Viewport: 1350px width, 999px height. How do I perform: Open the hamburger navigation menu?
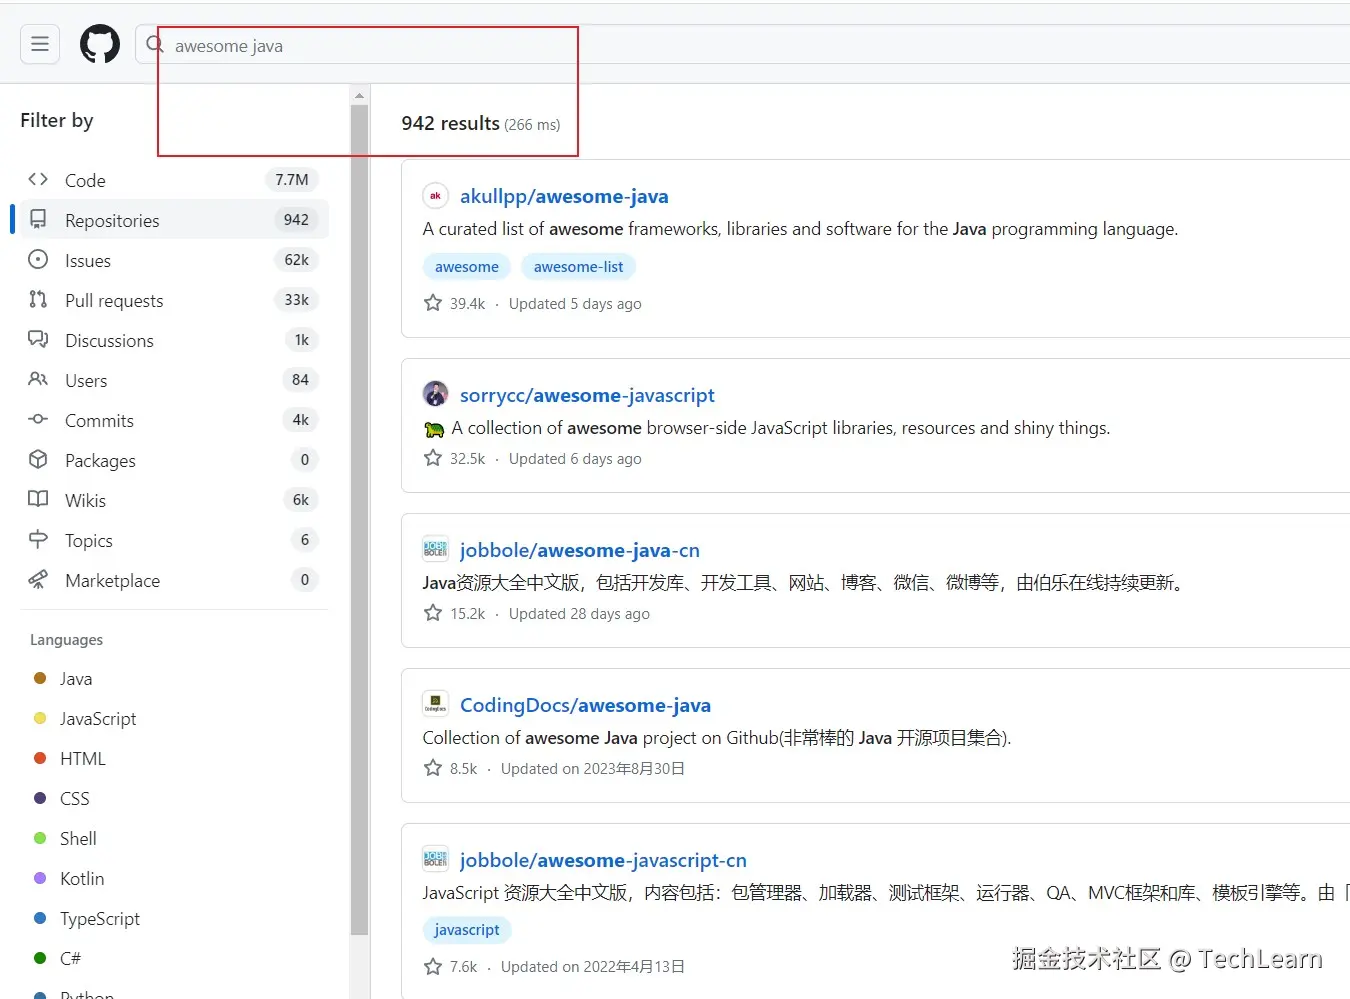pos(40,44)
